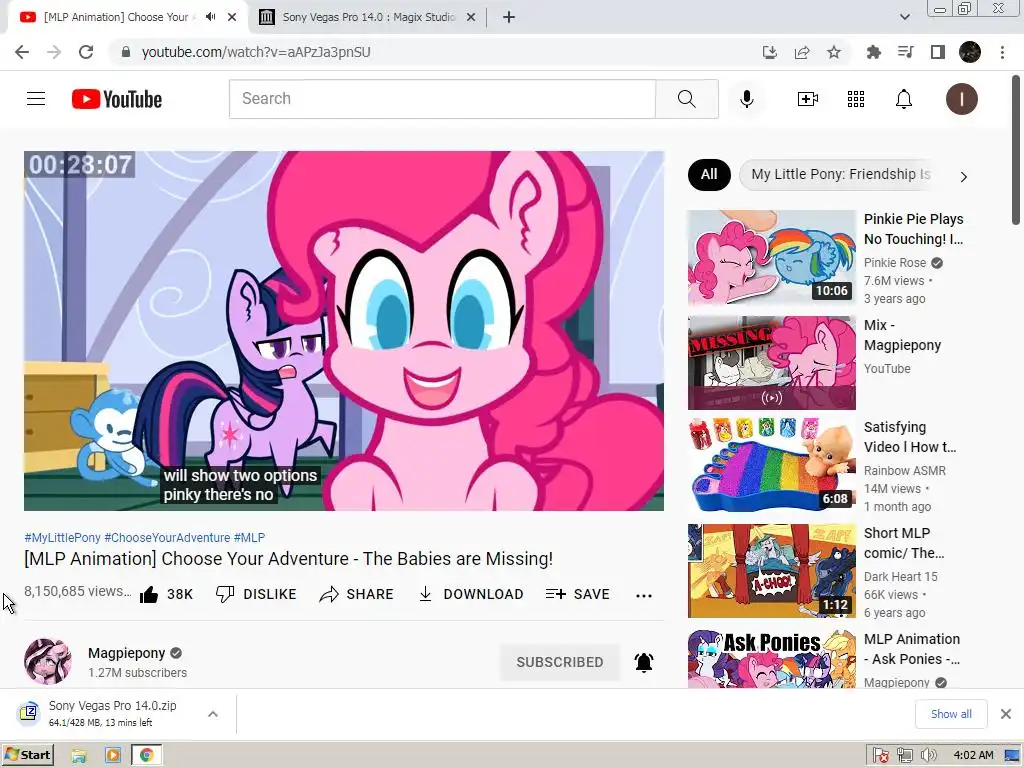Image resolution: width=1024 pixels, height=768 pixels.
Task: Save the video to a playlist
Action: point(578,594)
